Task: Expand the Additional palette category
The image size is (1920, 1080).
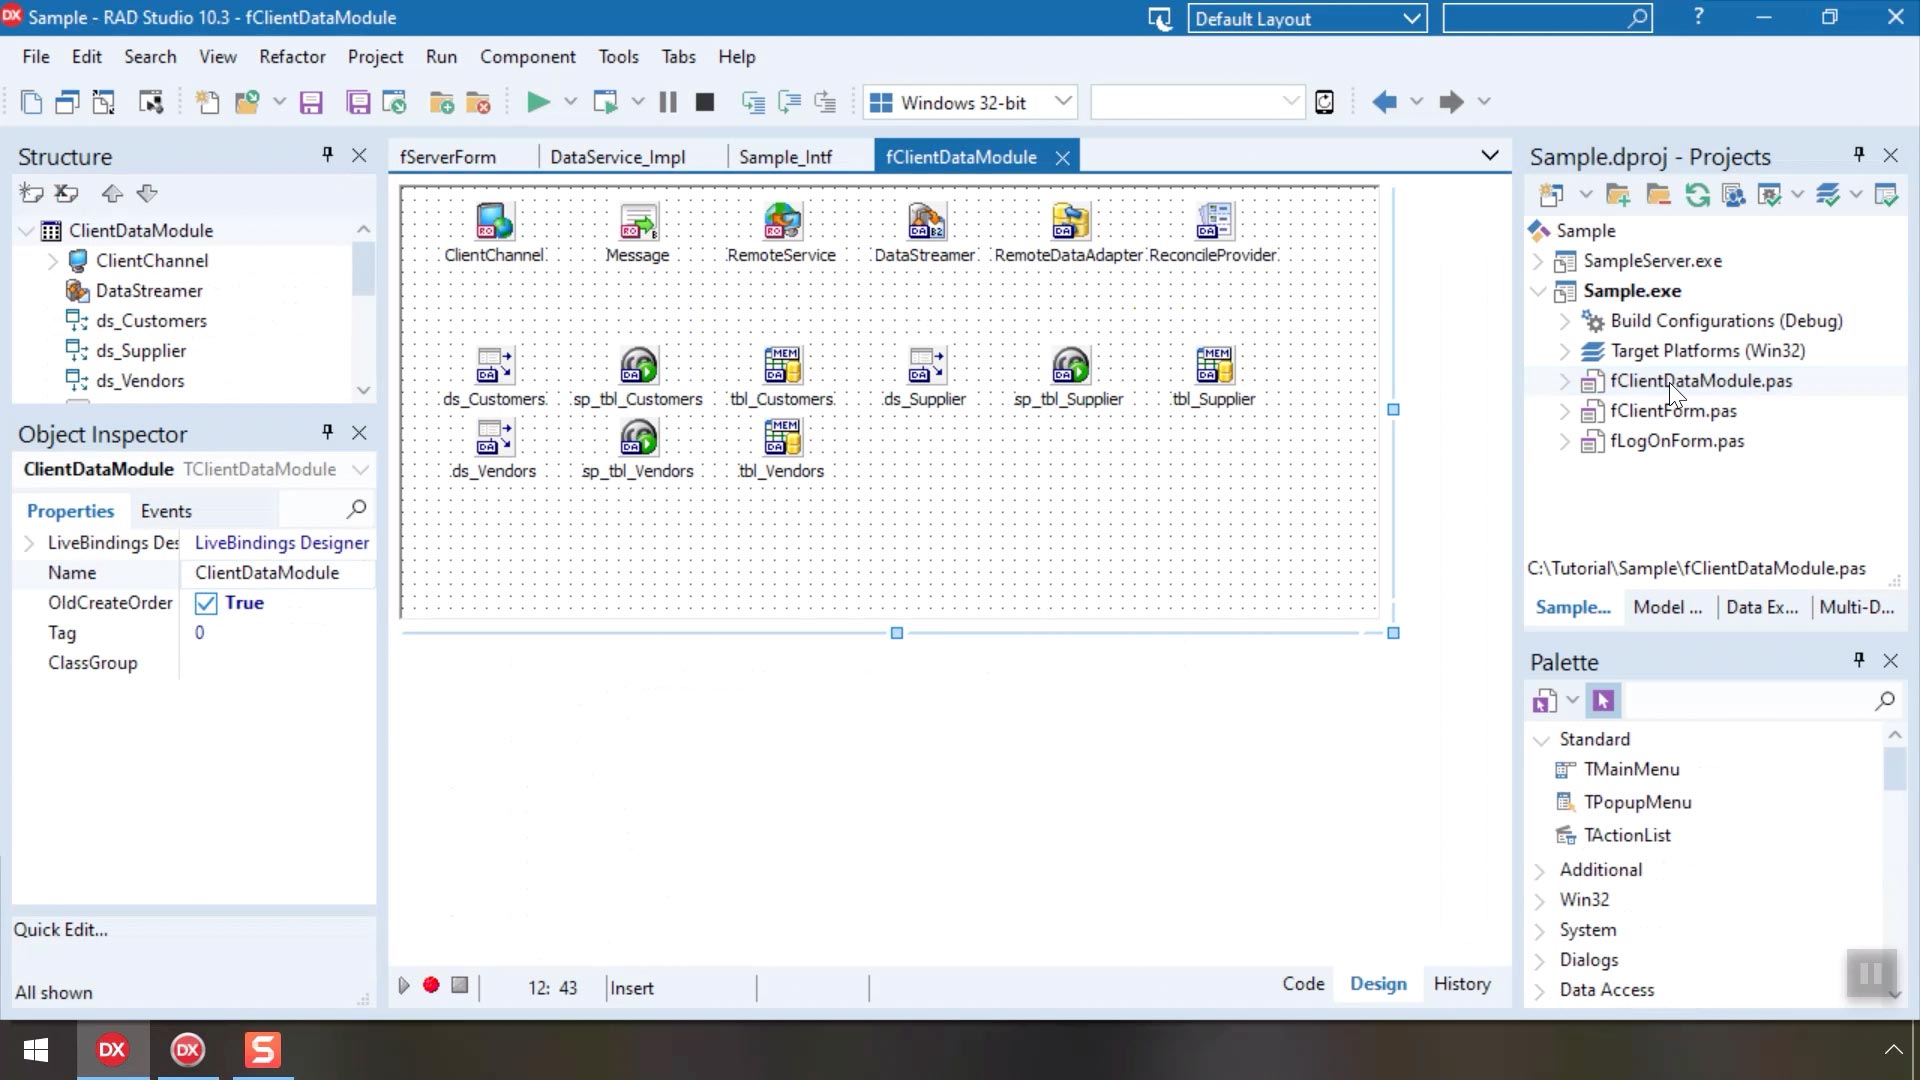Action: point(1540,870)
